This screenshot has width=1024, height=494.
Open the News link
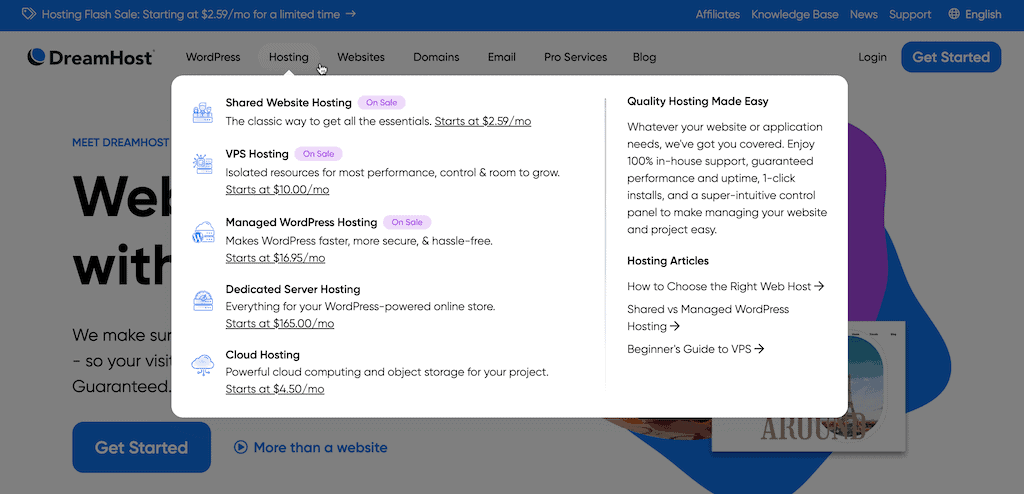point(863,14)
